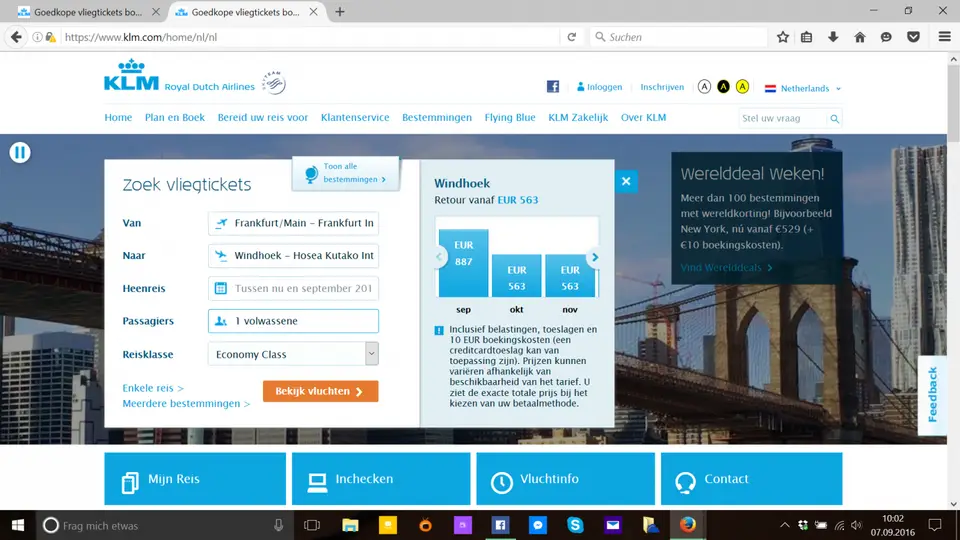Image resolution: width=960 pixels, height=540 pixels.
Task: Show next months in price chart
Action: coord(594,257)
